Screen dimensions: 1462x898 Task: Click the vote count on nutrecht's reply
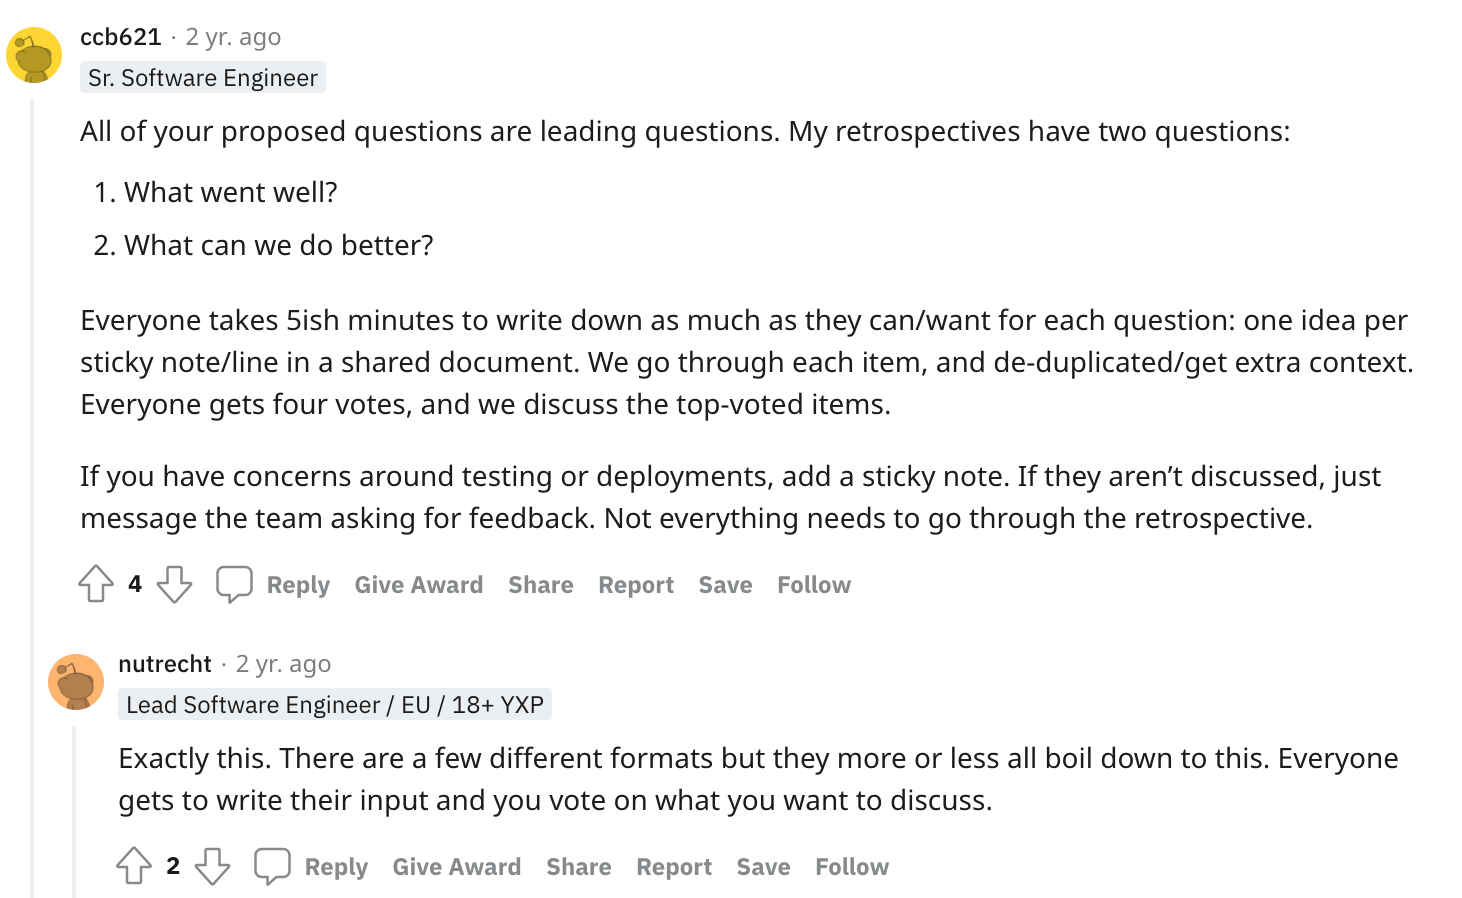(x=173, y=866)
